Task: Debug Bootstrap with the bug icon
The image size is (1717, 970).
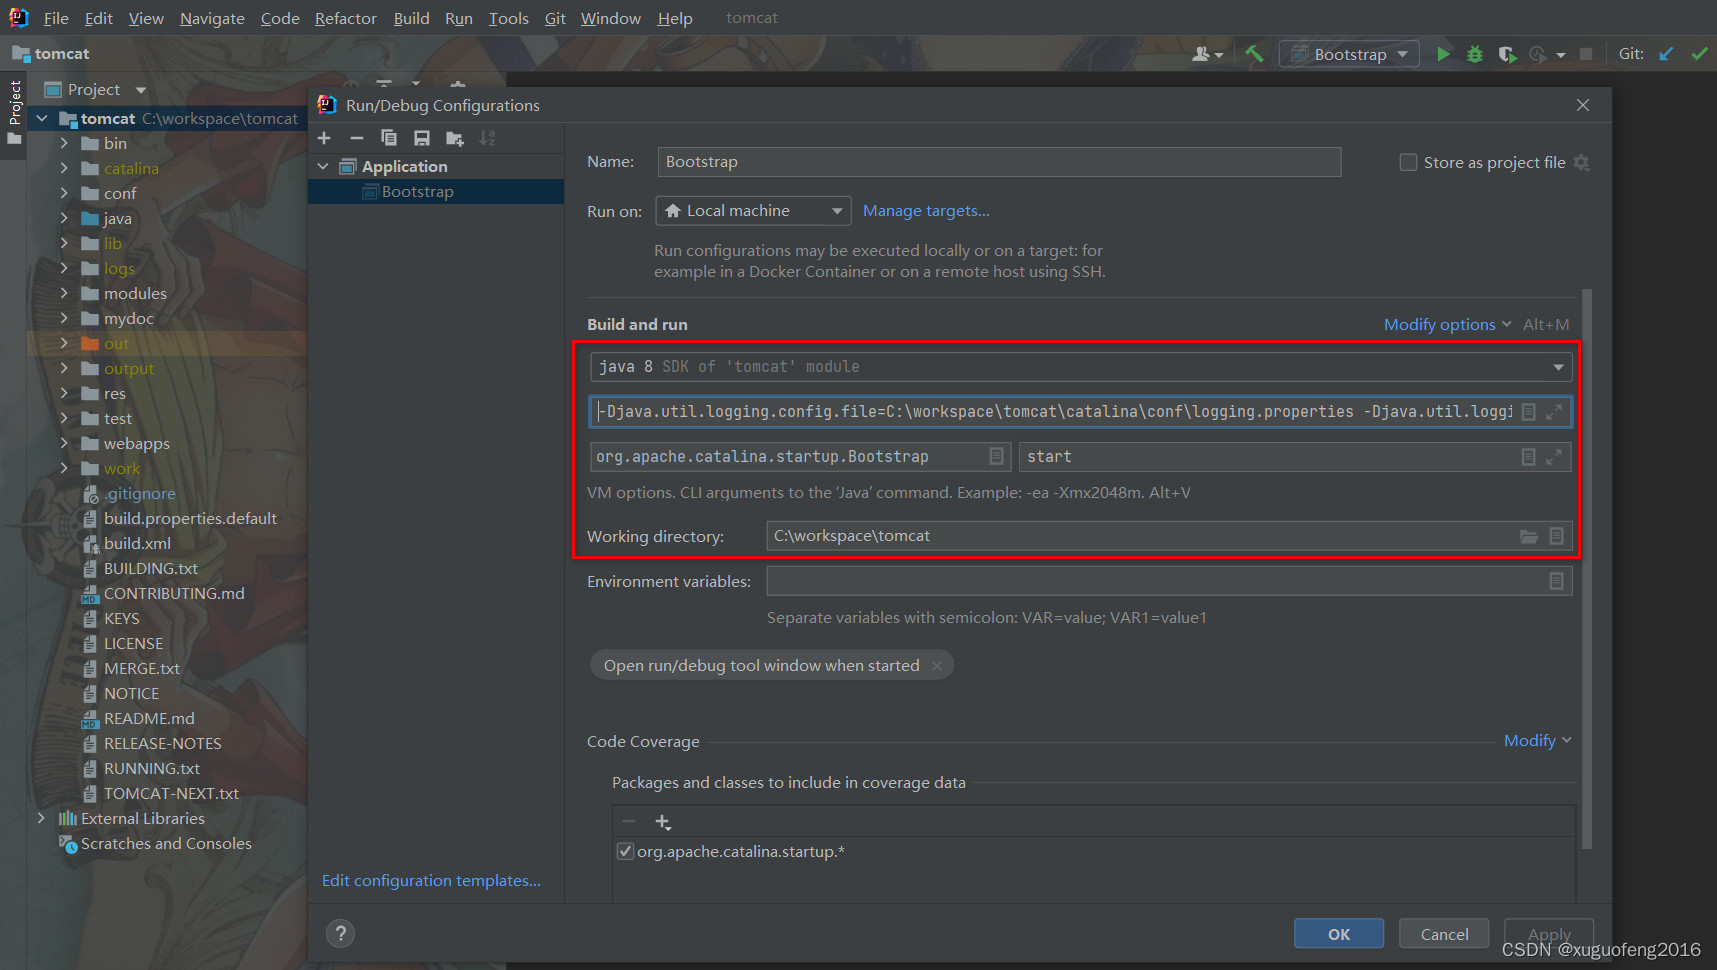Action: [1475, 54]
